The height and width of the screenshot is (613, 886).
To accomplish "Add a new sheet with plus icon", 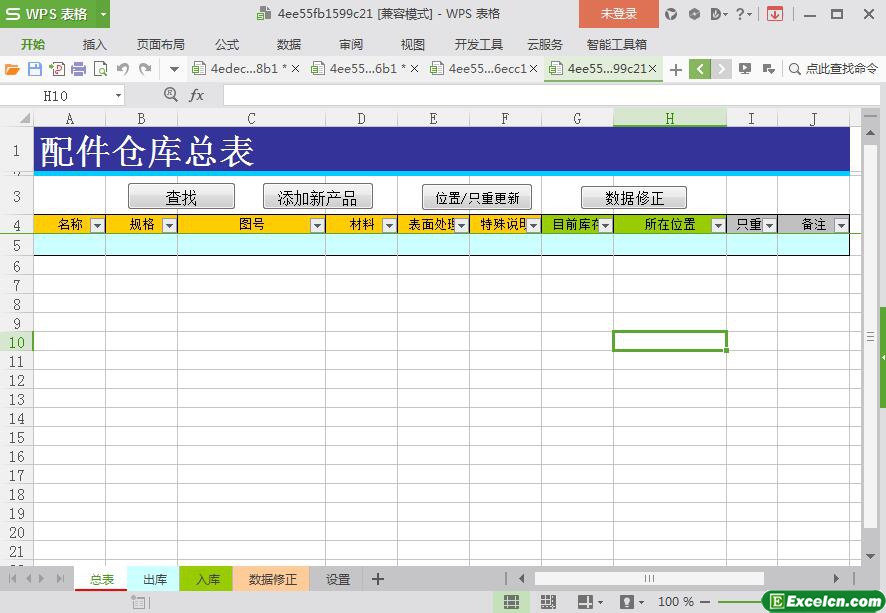I will pos(377,579).
